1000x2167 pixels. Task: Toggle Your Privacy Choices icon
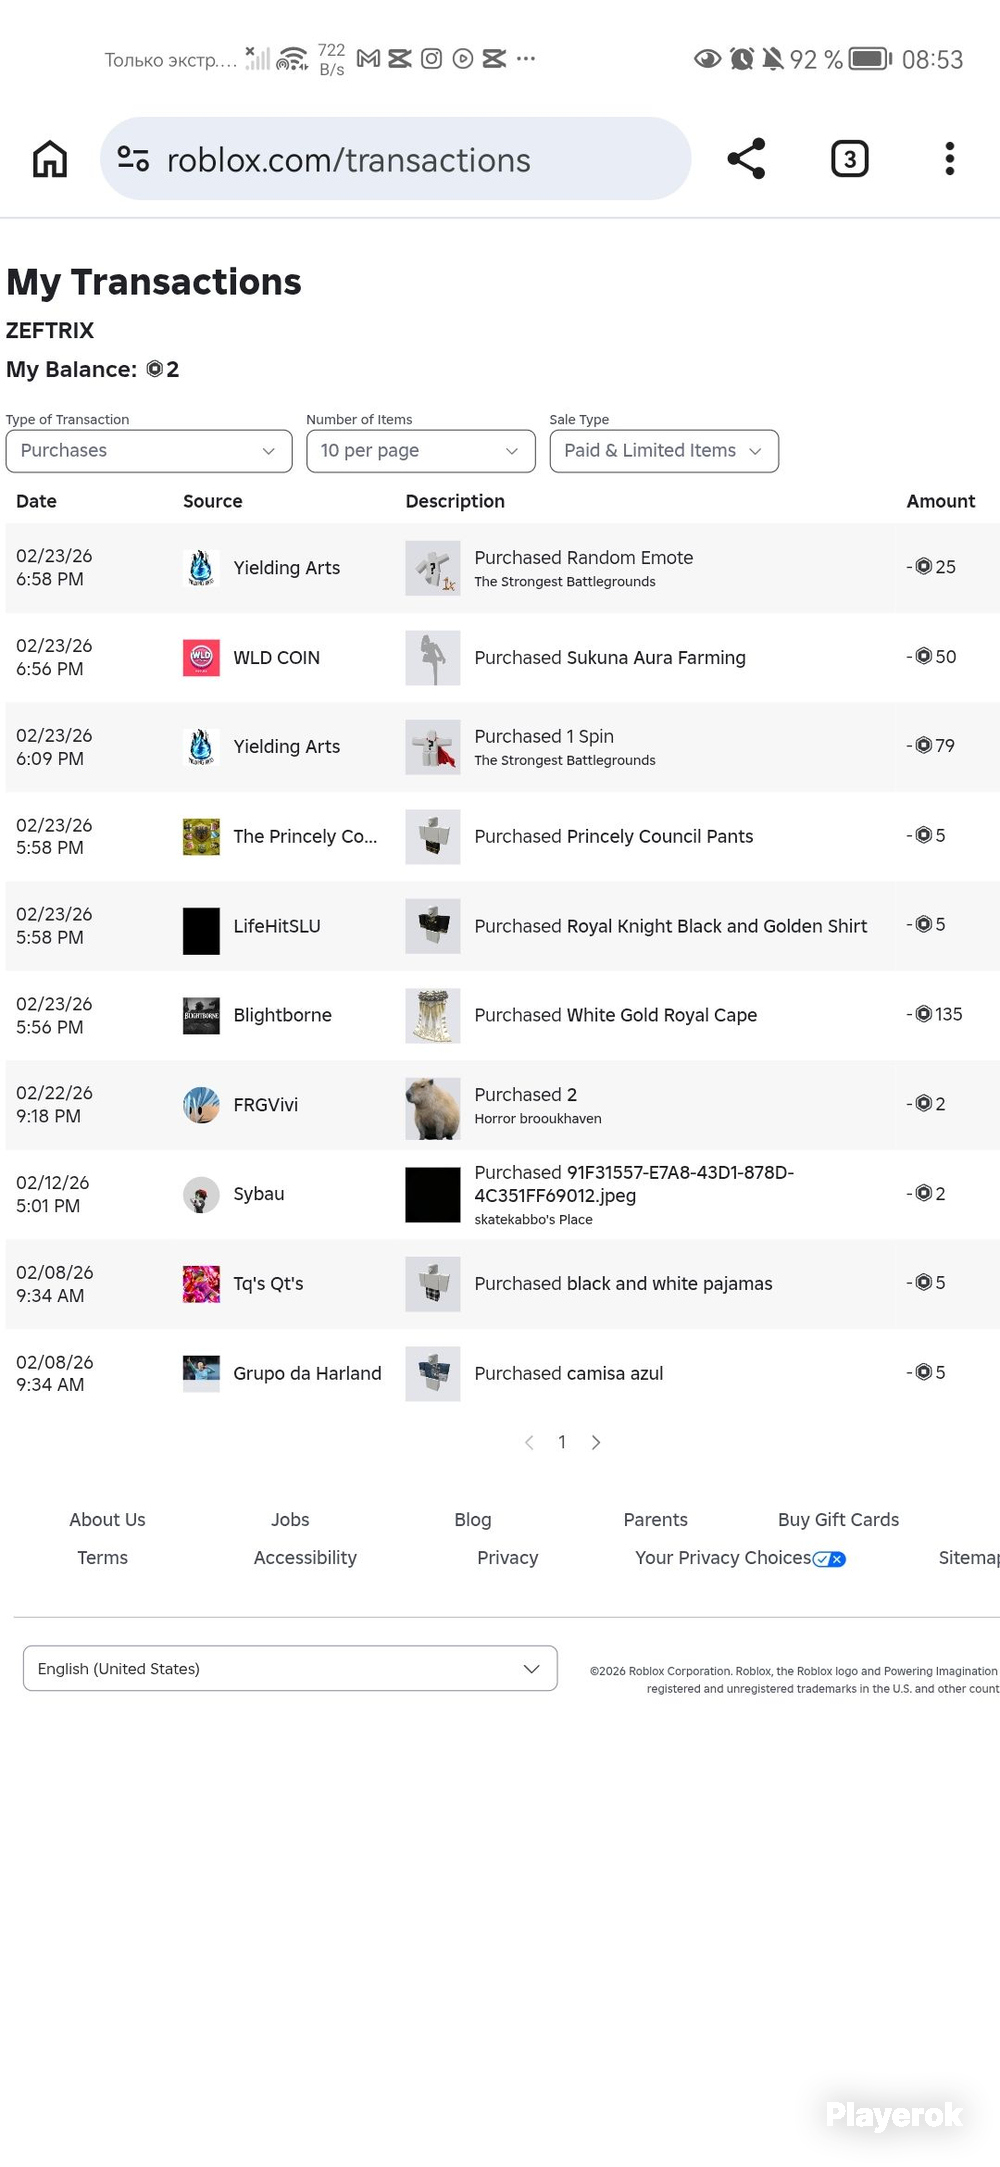click(829, 1559)
